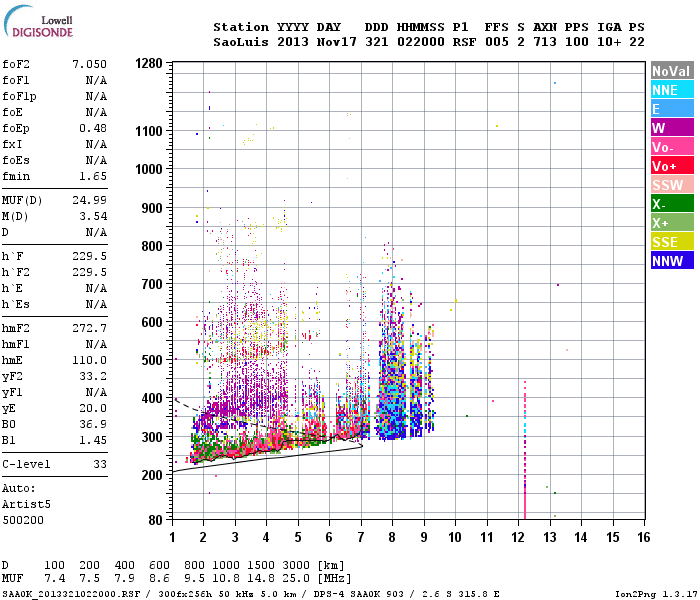
Task: Click the IGA value 10+
Action: 609,42
